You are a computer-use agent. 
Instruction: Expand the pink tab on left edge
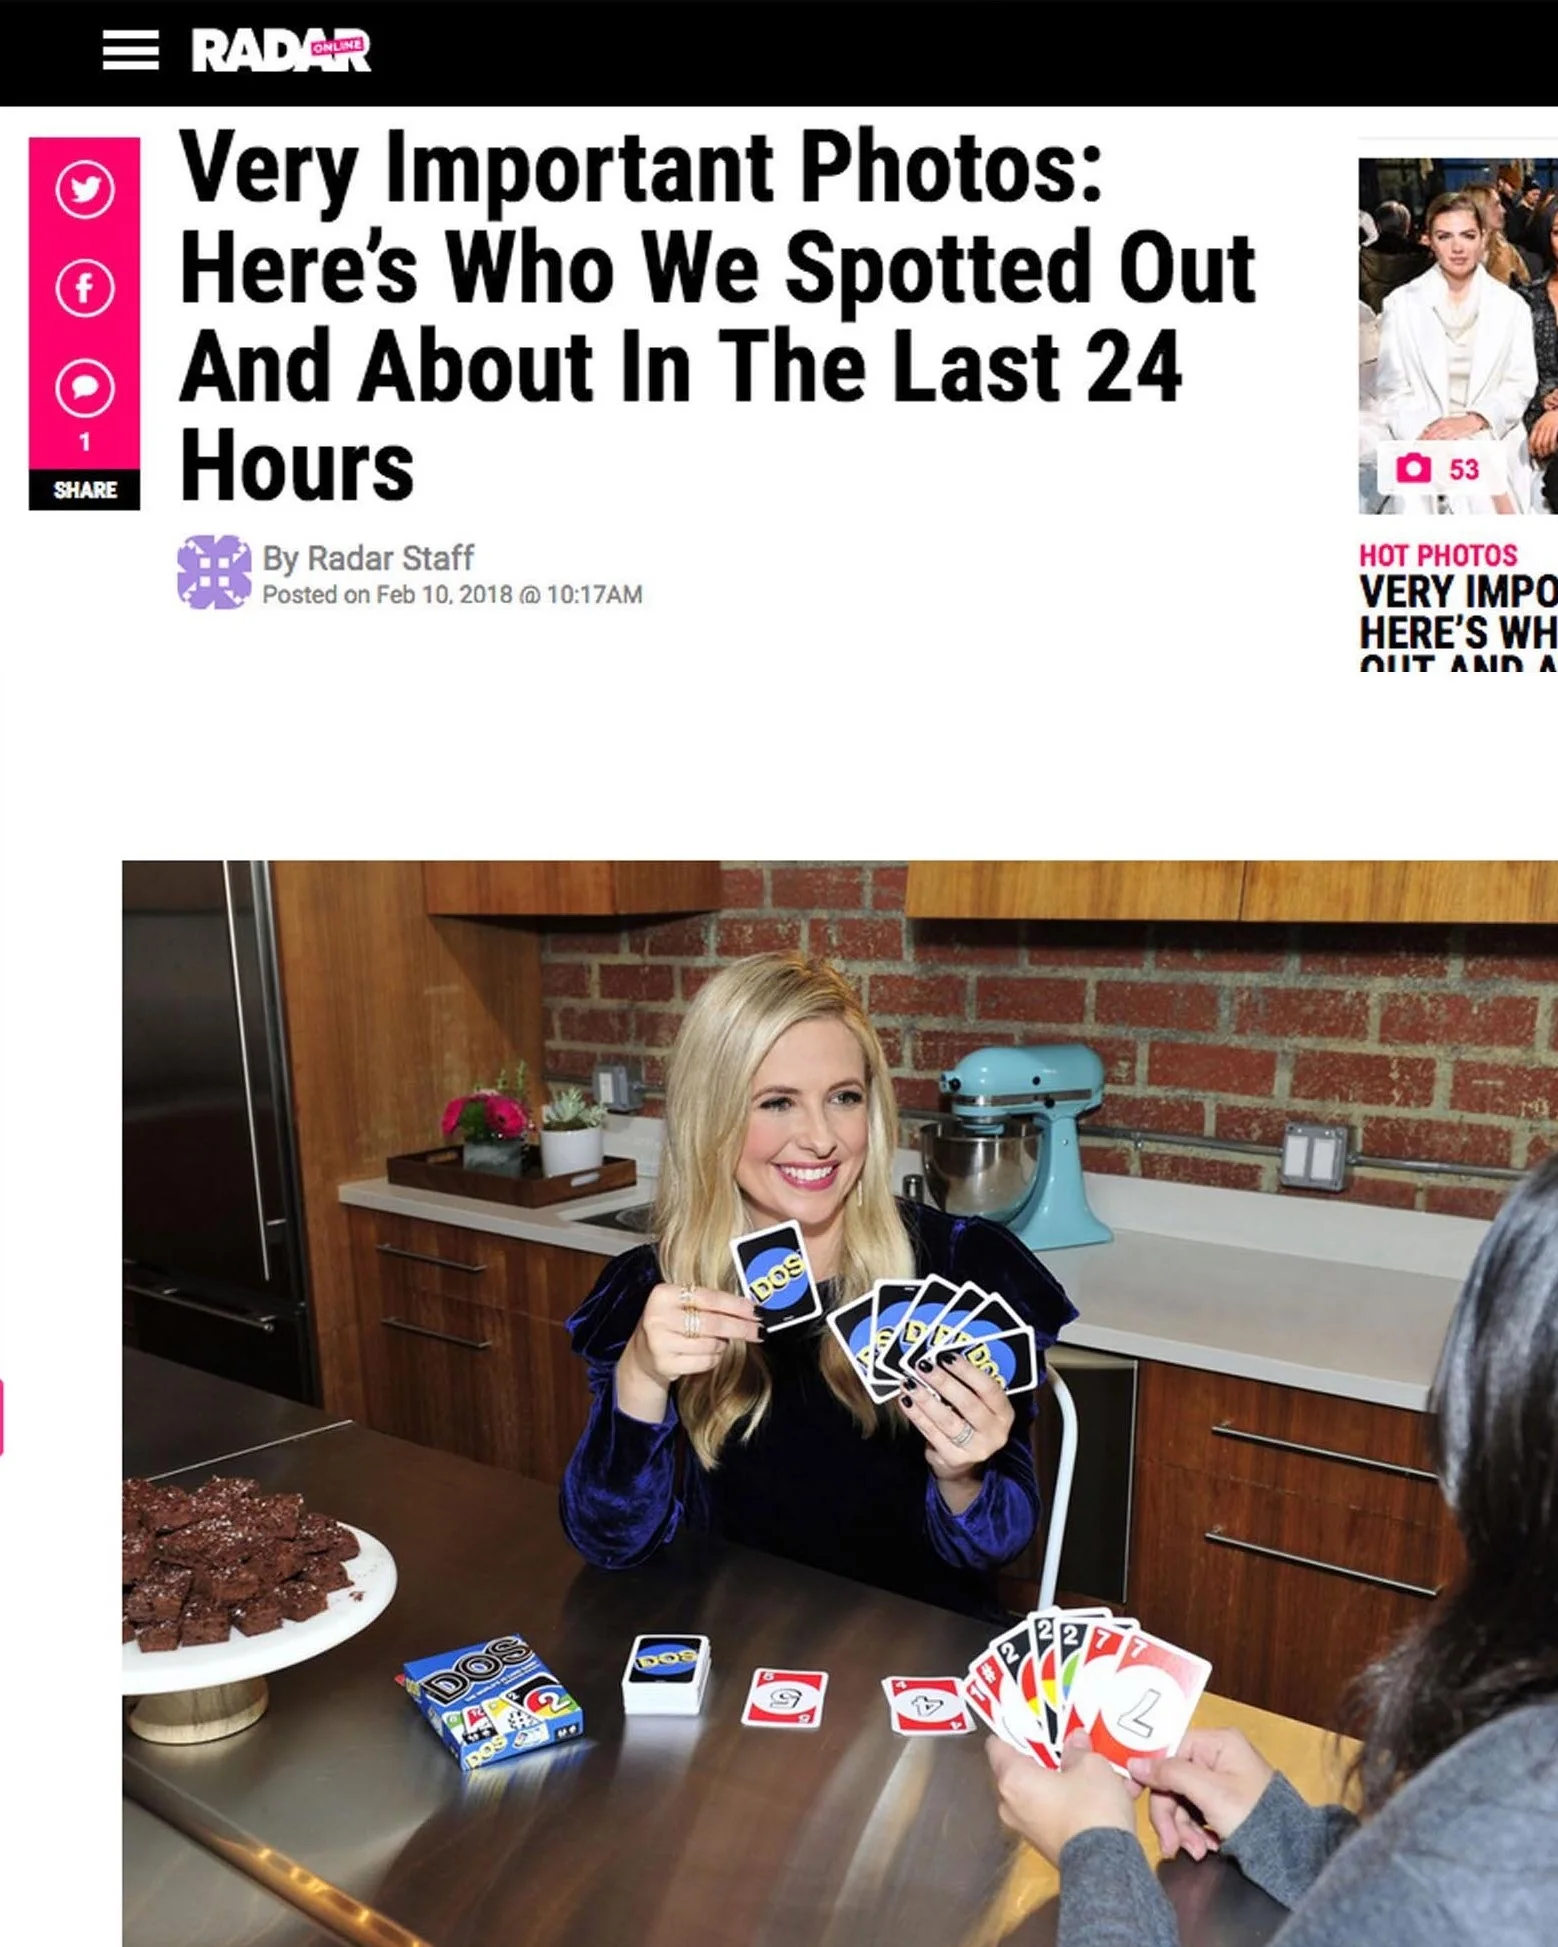click(2, 1417)
